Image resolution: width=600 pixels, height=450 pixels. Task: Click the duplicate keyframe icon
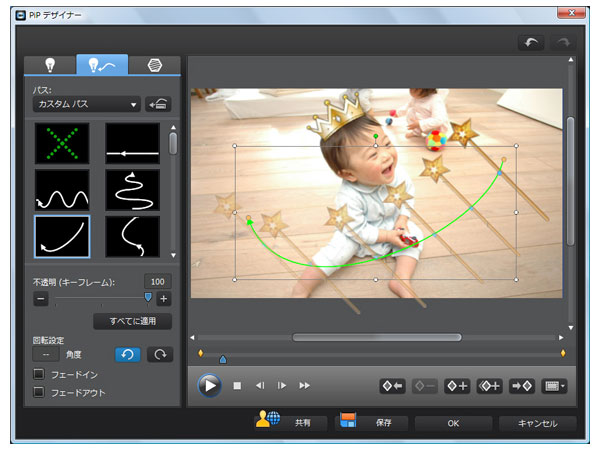coord(489,386)
